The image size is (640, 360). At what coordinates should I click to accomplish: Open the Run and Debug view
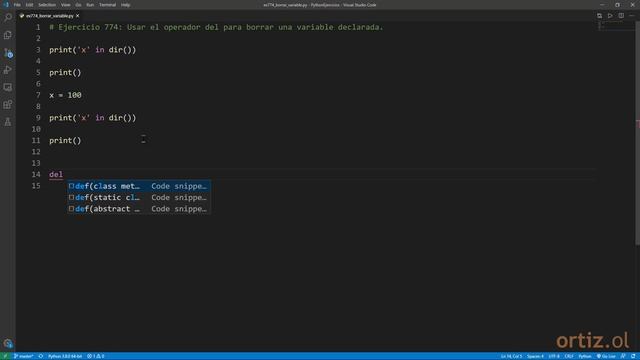coord(8,70)
